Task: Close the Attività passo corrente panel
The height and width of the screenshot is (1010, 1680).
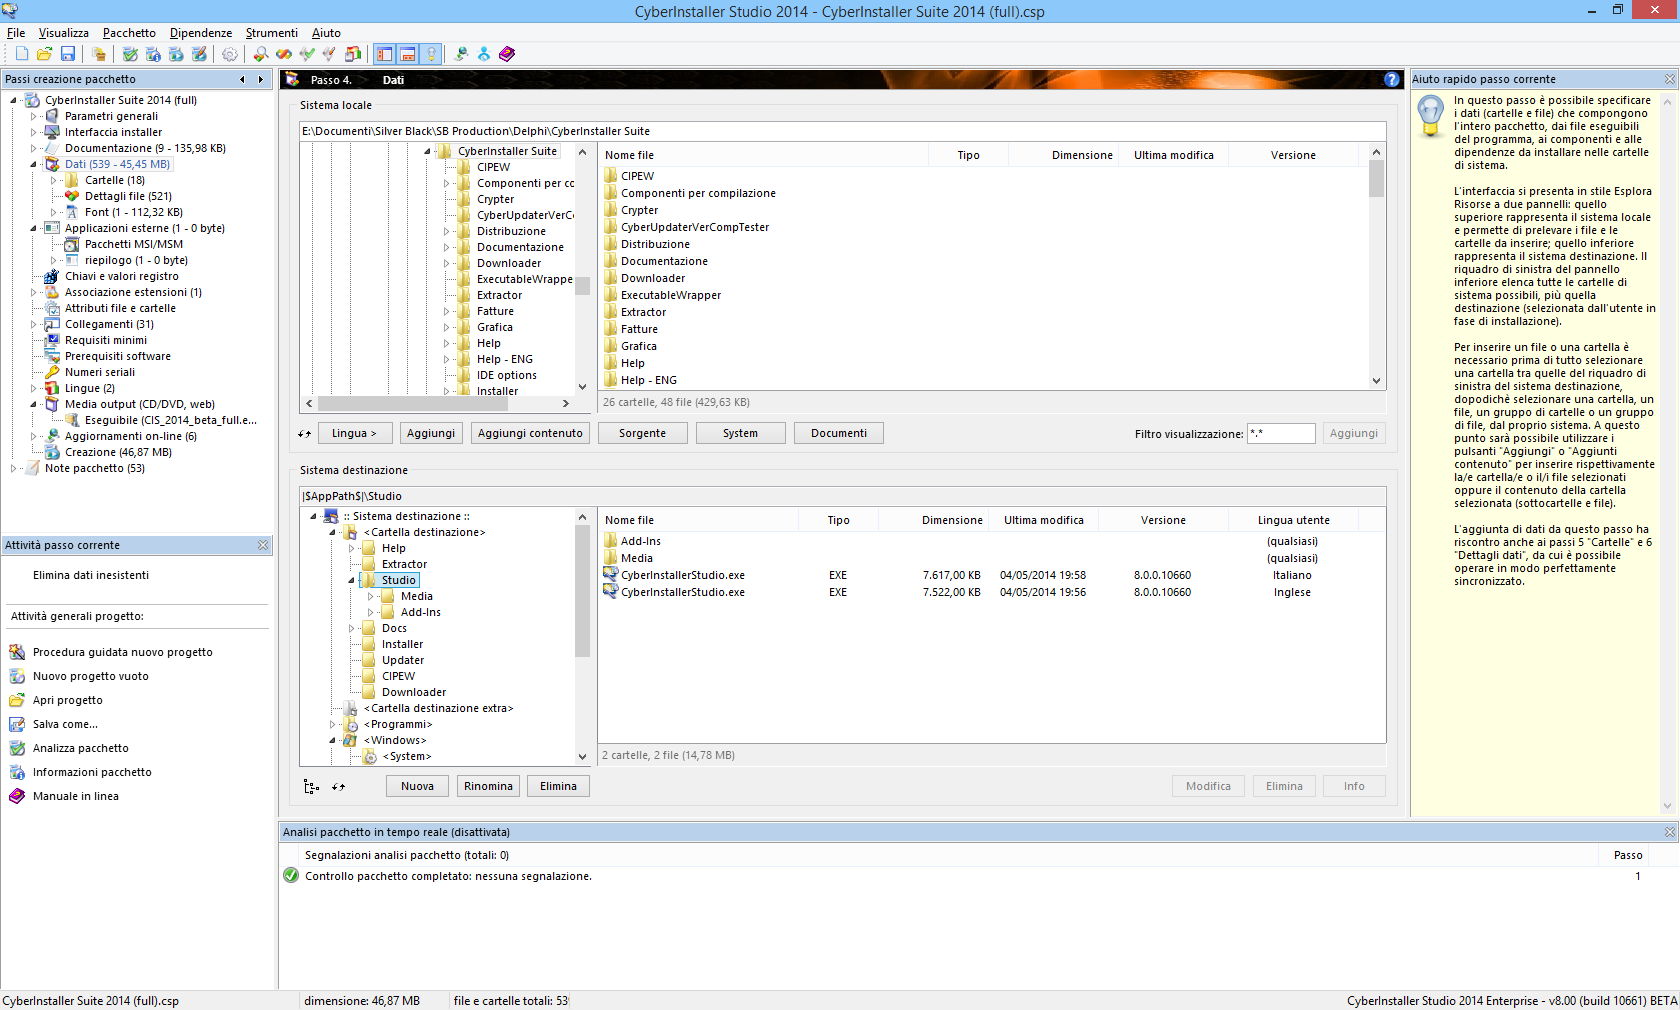Action: coord(263,545)
